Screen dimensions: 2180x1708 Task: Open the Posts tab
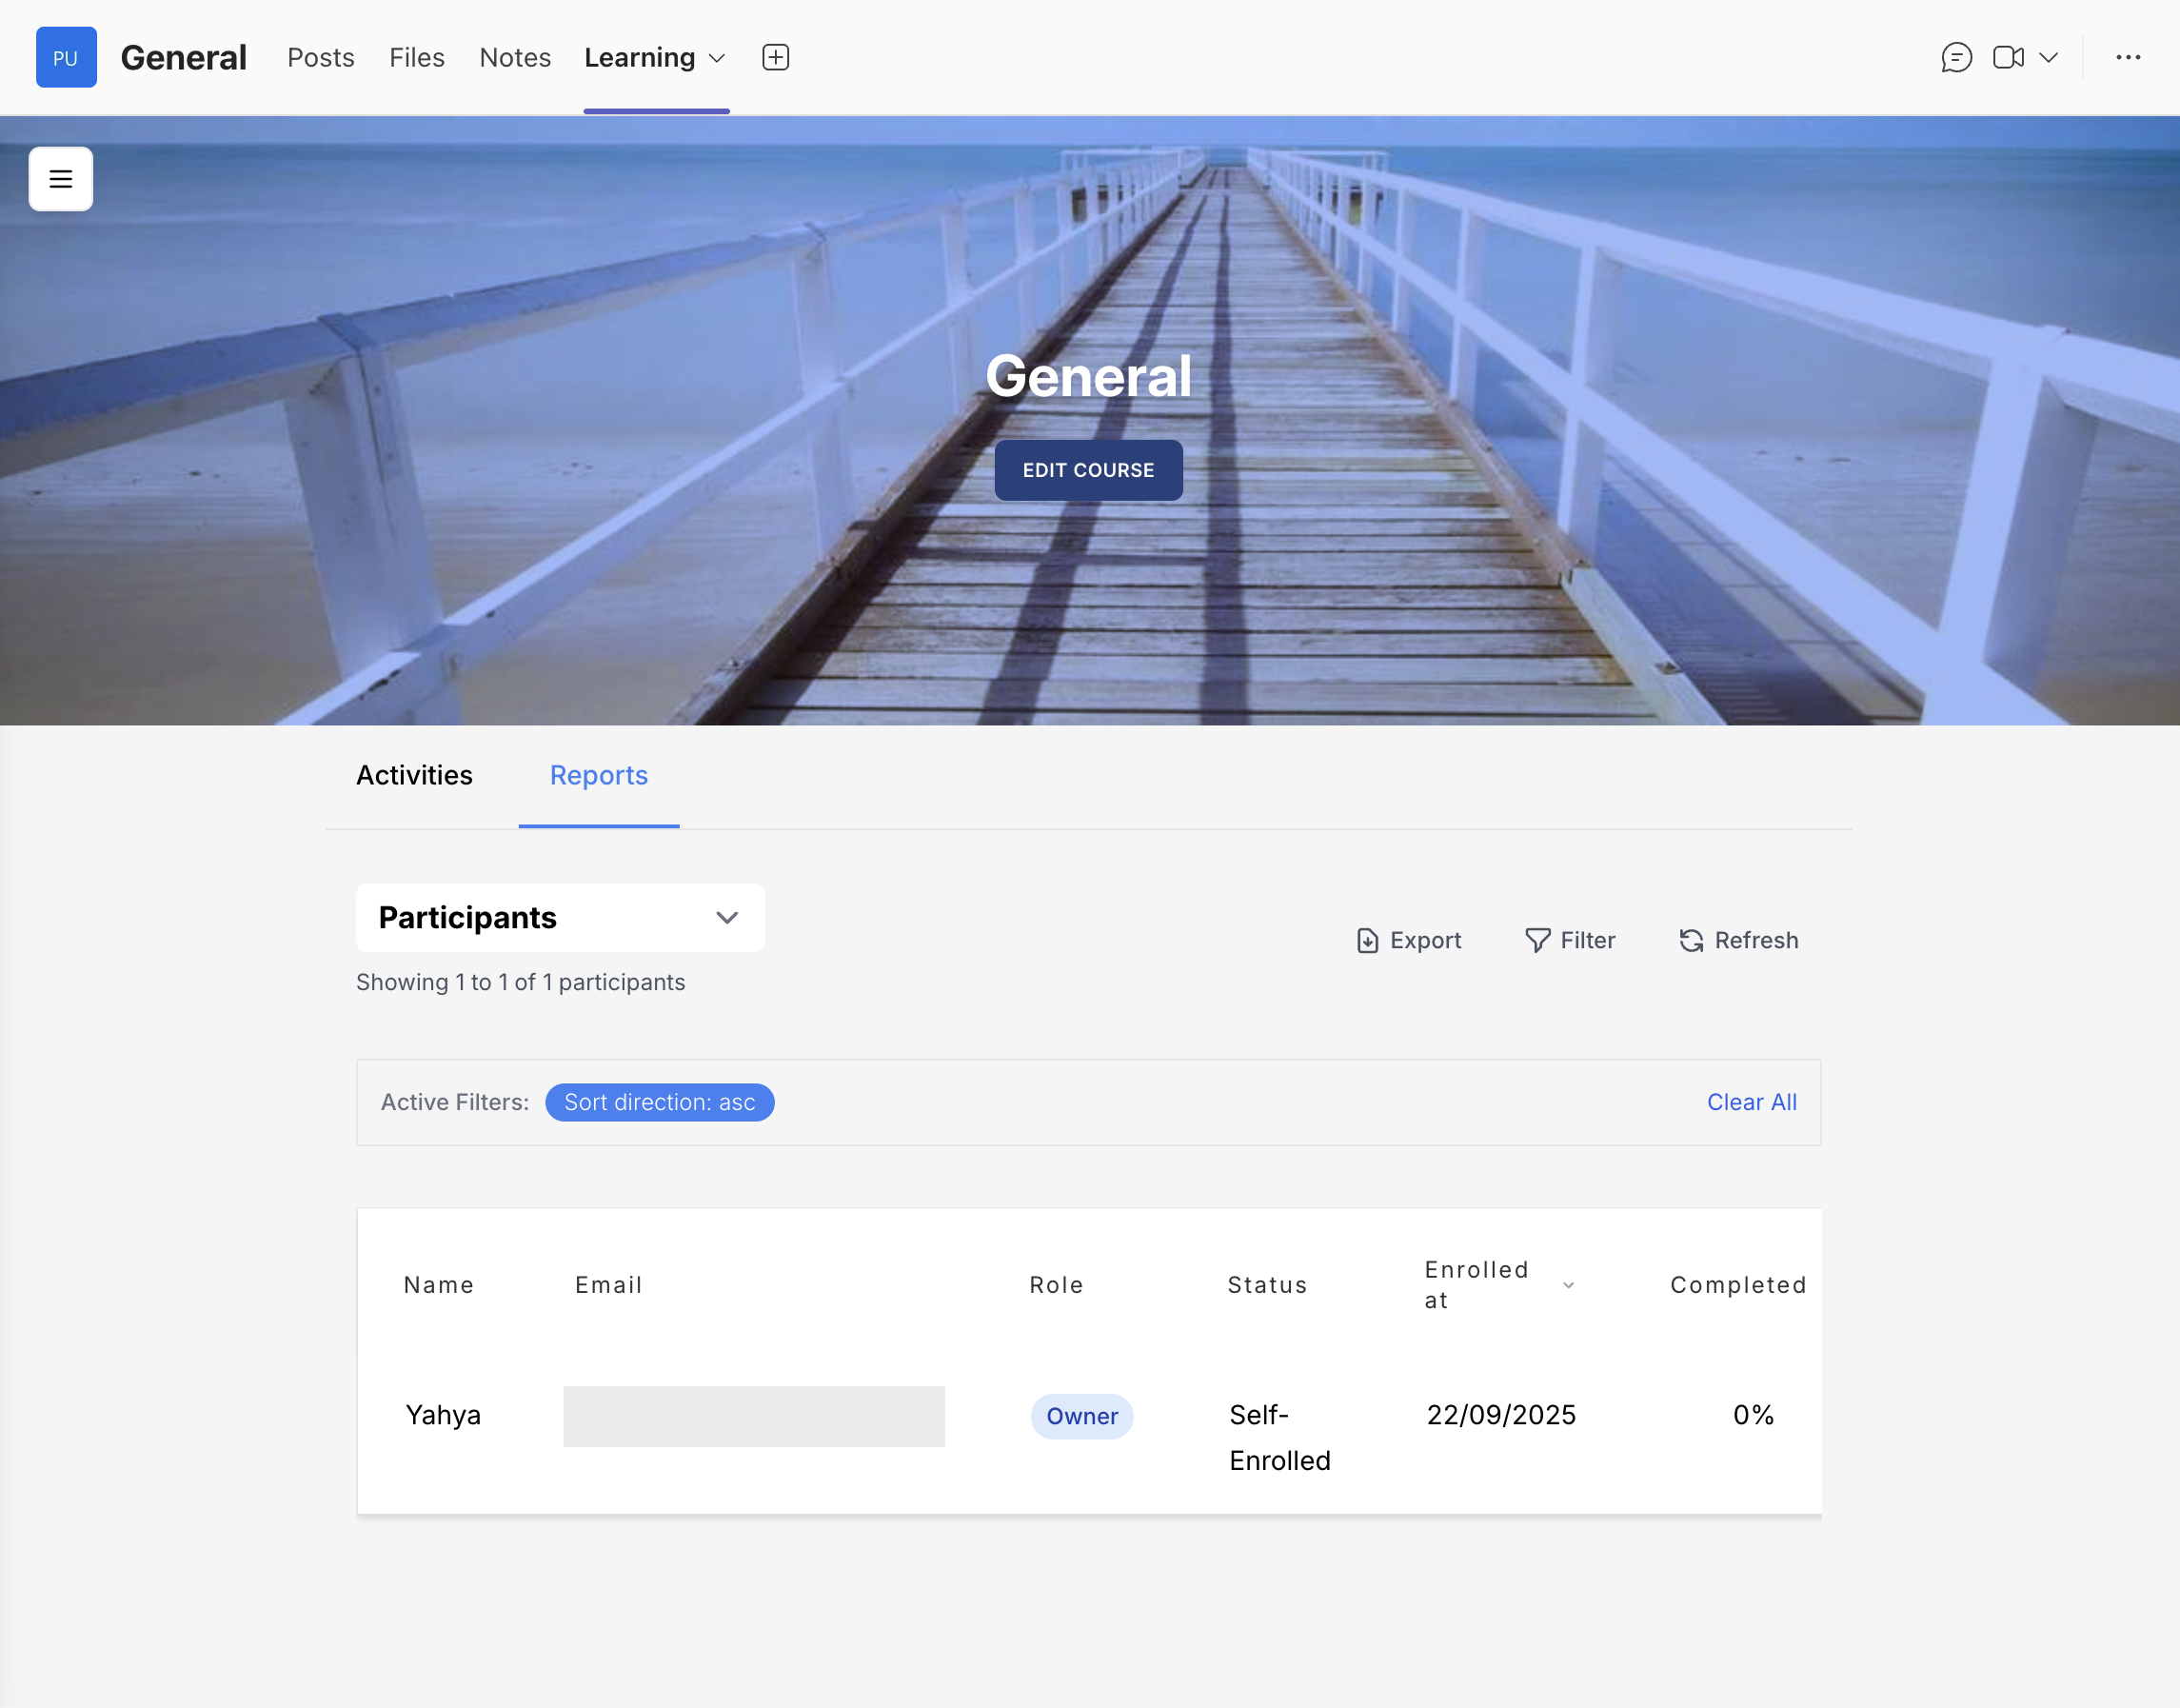320,57
